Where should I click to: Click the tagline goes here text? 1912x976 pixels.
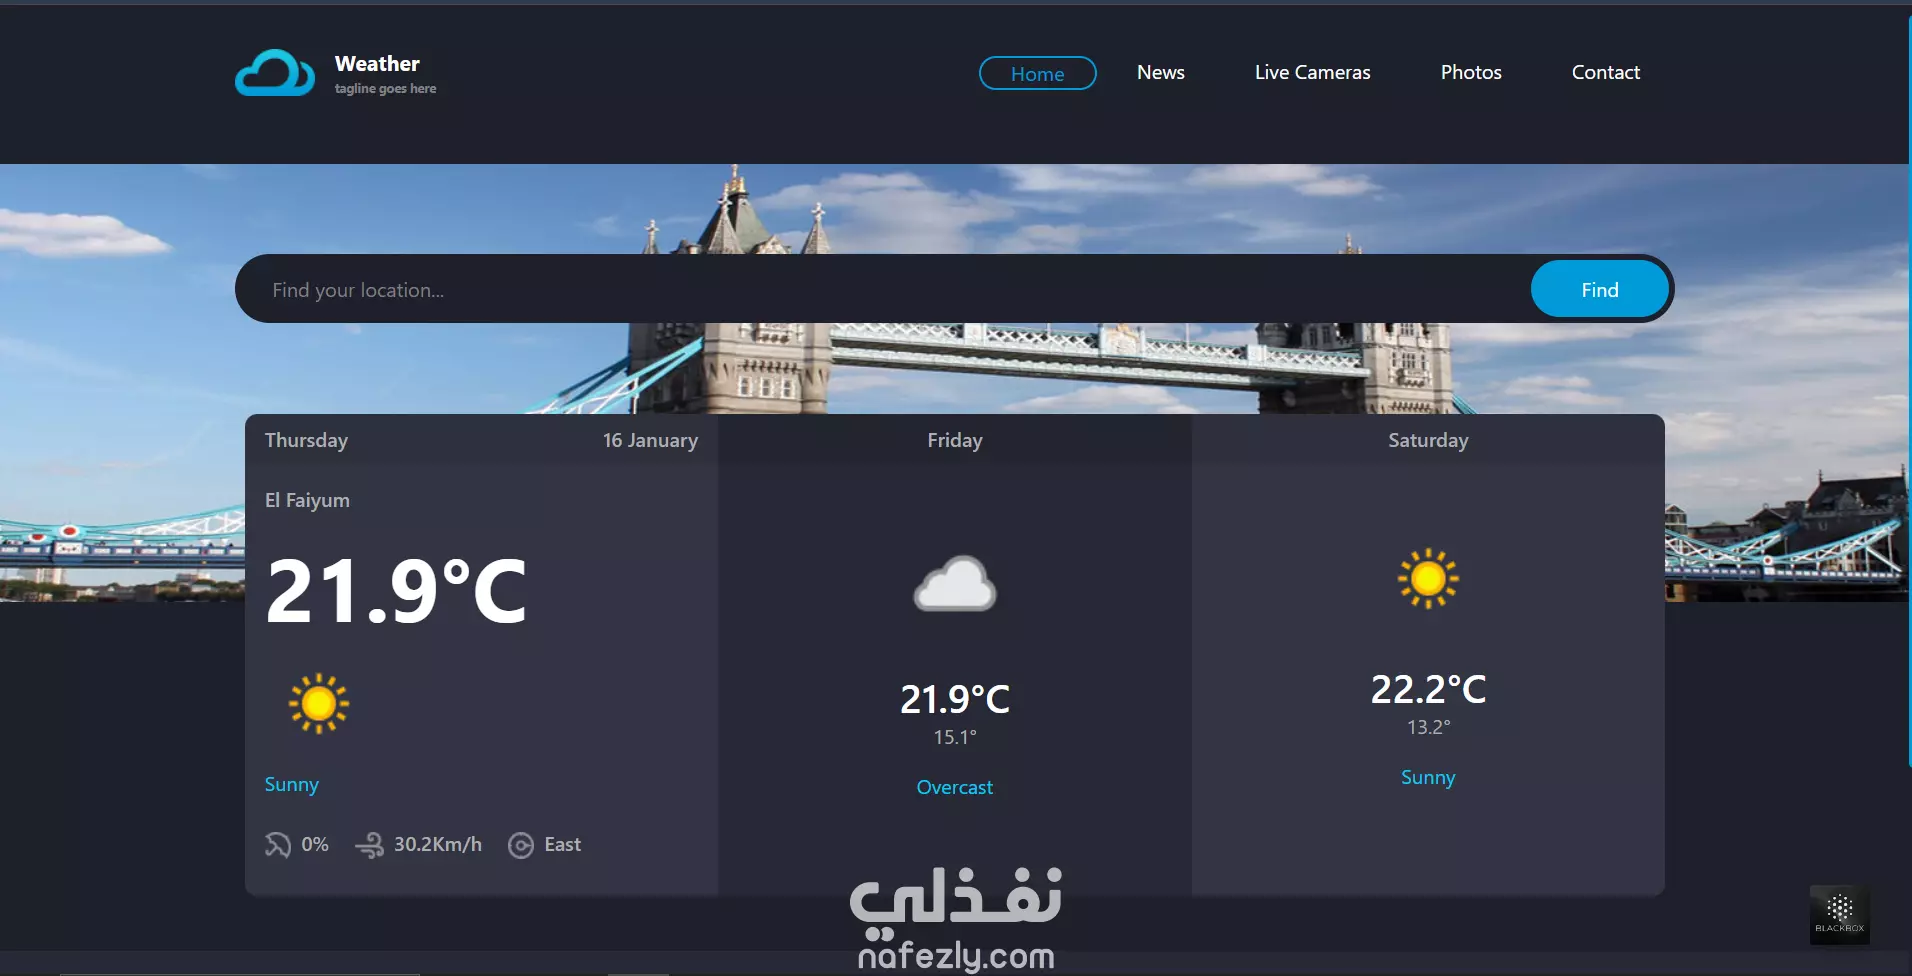(385, 89)
